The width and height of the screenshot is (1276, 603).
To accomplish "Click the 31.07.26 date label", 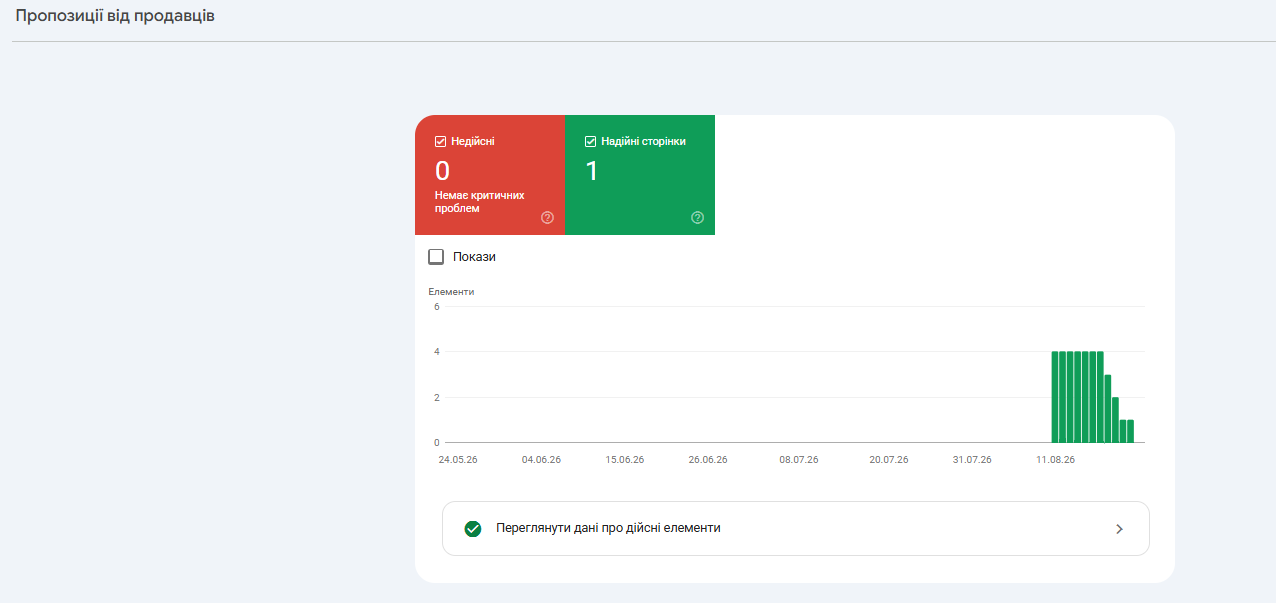I will coord(972,460).
